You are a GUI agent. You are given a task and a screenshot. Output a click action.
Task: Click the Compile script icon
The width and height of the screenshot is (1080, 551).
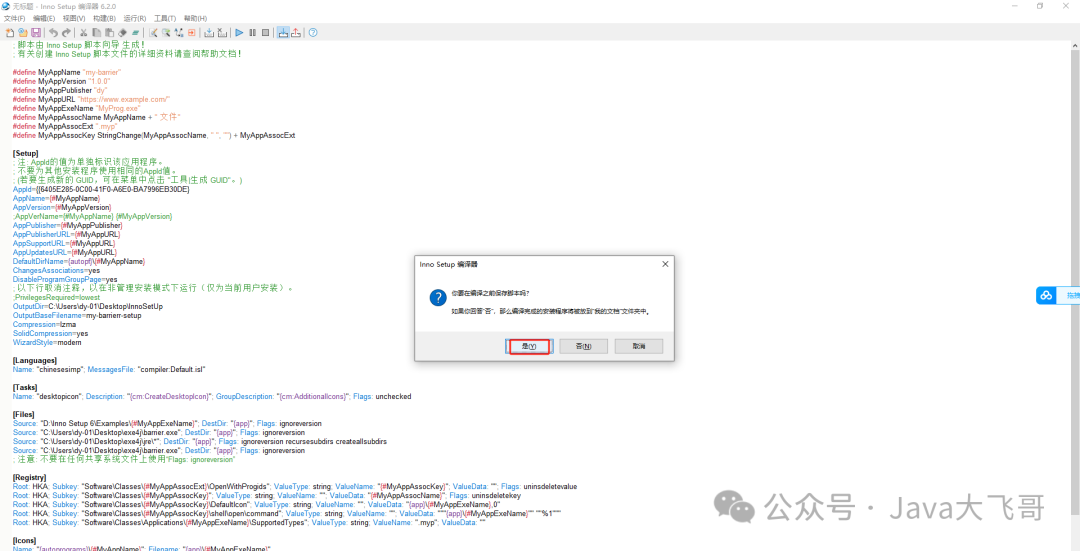(209, 32)
